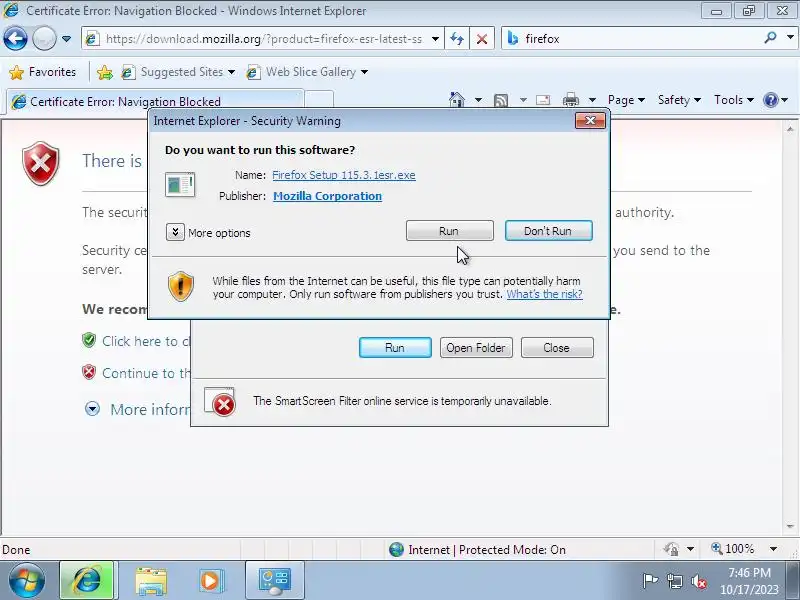Click the search magnifier icon
Screen dimensions: 800x600
tap(770, 38)
